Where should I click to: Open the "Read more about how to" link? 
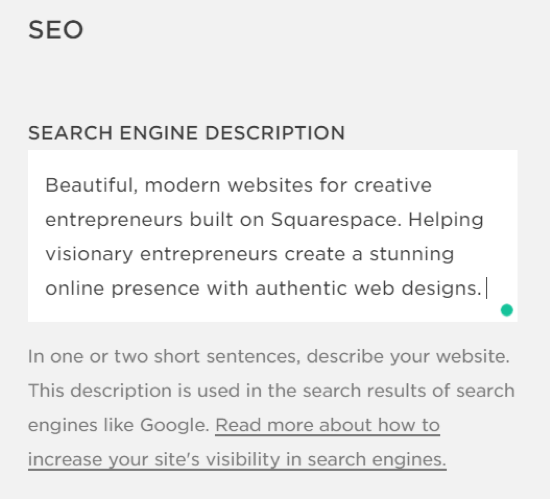coord(327,425)
